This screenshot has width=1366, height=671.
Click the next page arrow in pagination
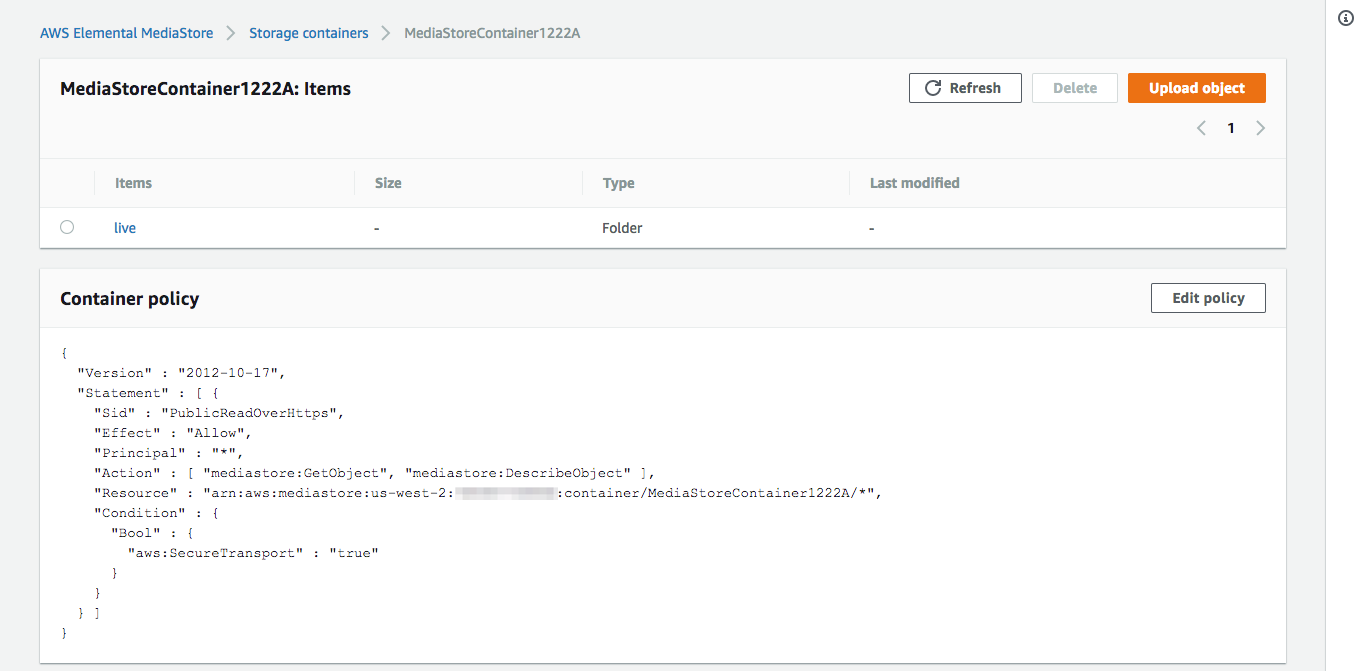coord(1260,128)
